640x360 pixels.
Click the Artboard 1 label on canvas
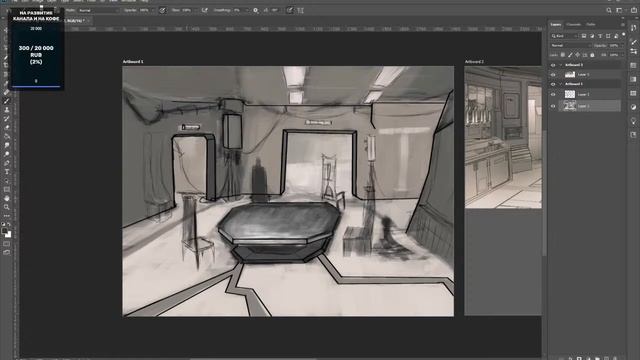coord(133,62)
